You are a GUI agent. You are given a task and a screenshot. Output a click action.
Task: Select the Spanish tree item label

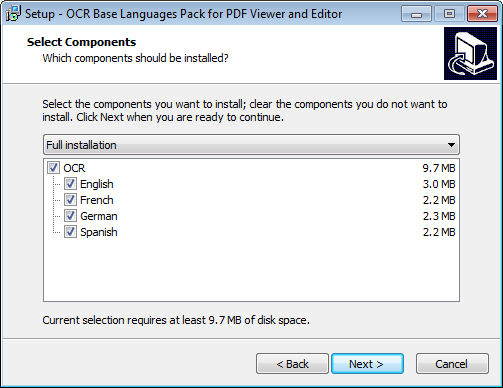click(99, 232)
